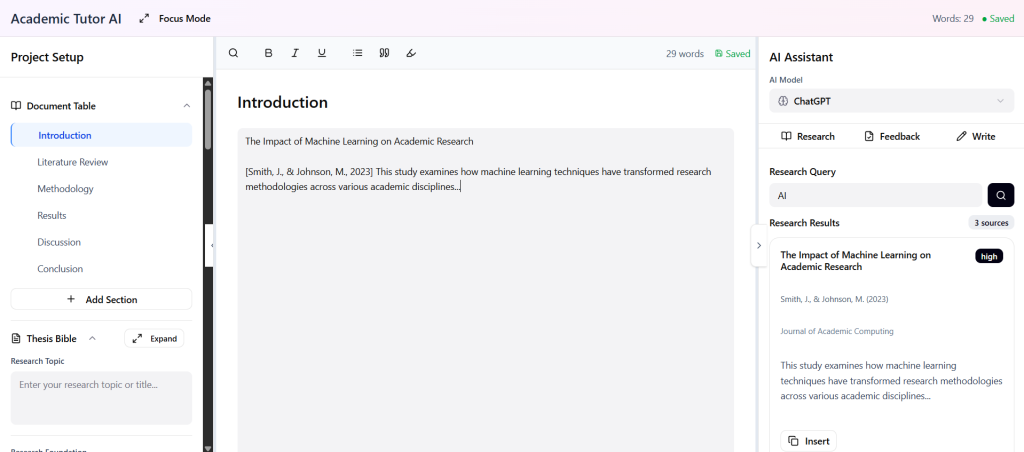Open the ChatGPT AI model dropdown
This screenshot has height=452, width=1024.
pyautogui.click(x=891, y=101)
